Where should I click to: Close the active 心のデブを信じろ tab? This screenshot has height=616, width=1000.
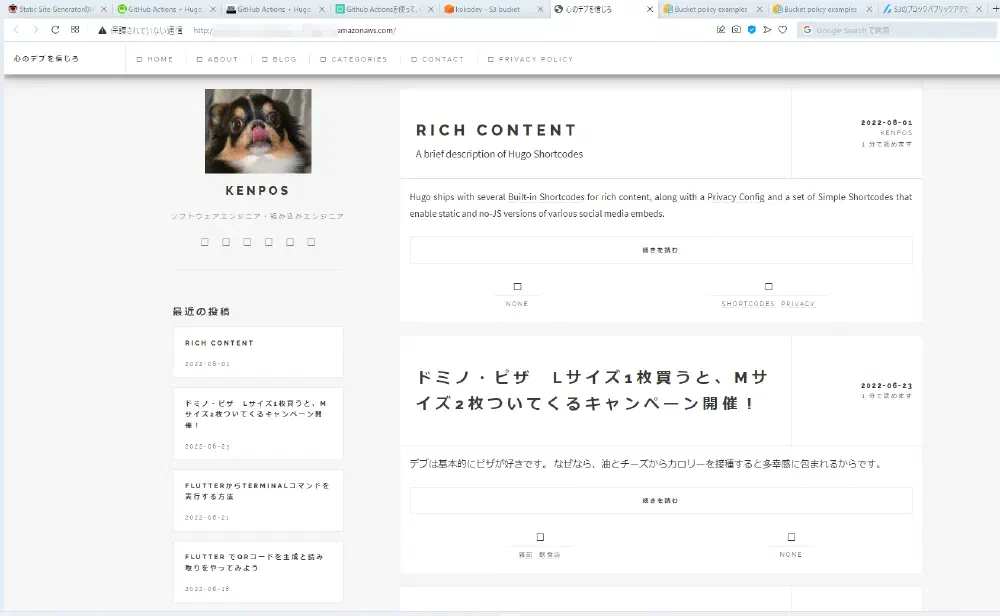pyautogui.click(x=650, y=9)
